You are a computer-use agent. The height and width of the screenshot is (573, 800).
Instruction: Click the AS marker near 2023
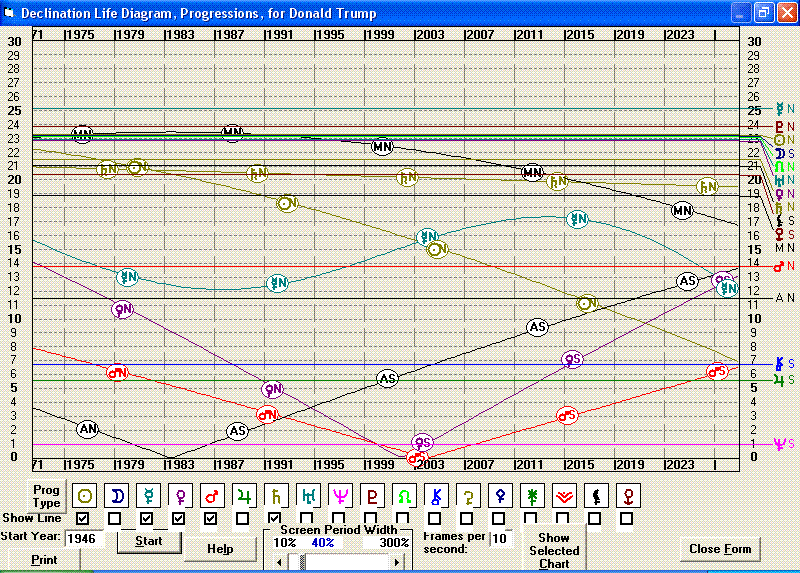click(687, 281)
